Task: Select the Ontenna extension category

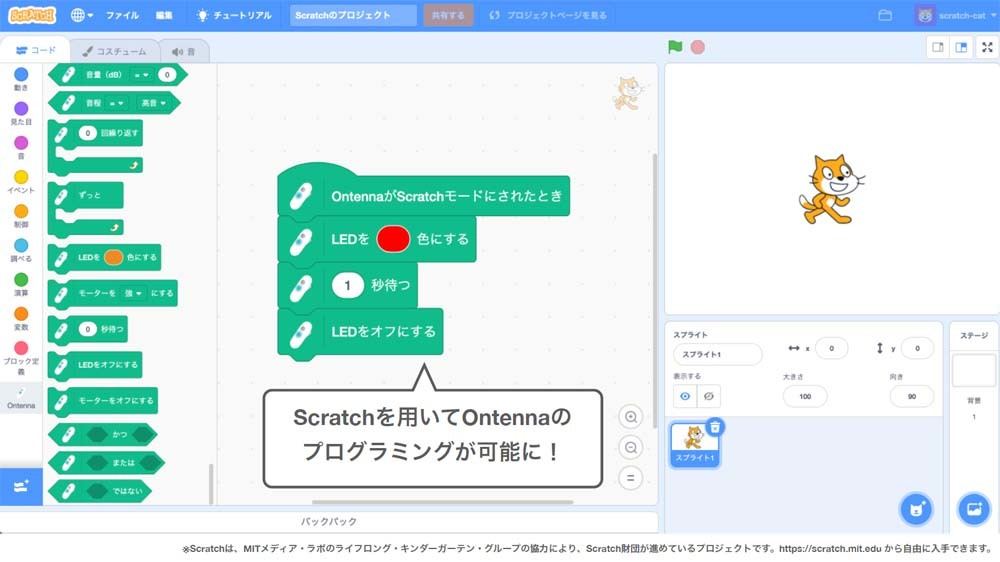Action: [x=21, y=398]
